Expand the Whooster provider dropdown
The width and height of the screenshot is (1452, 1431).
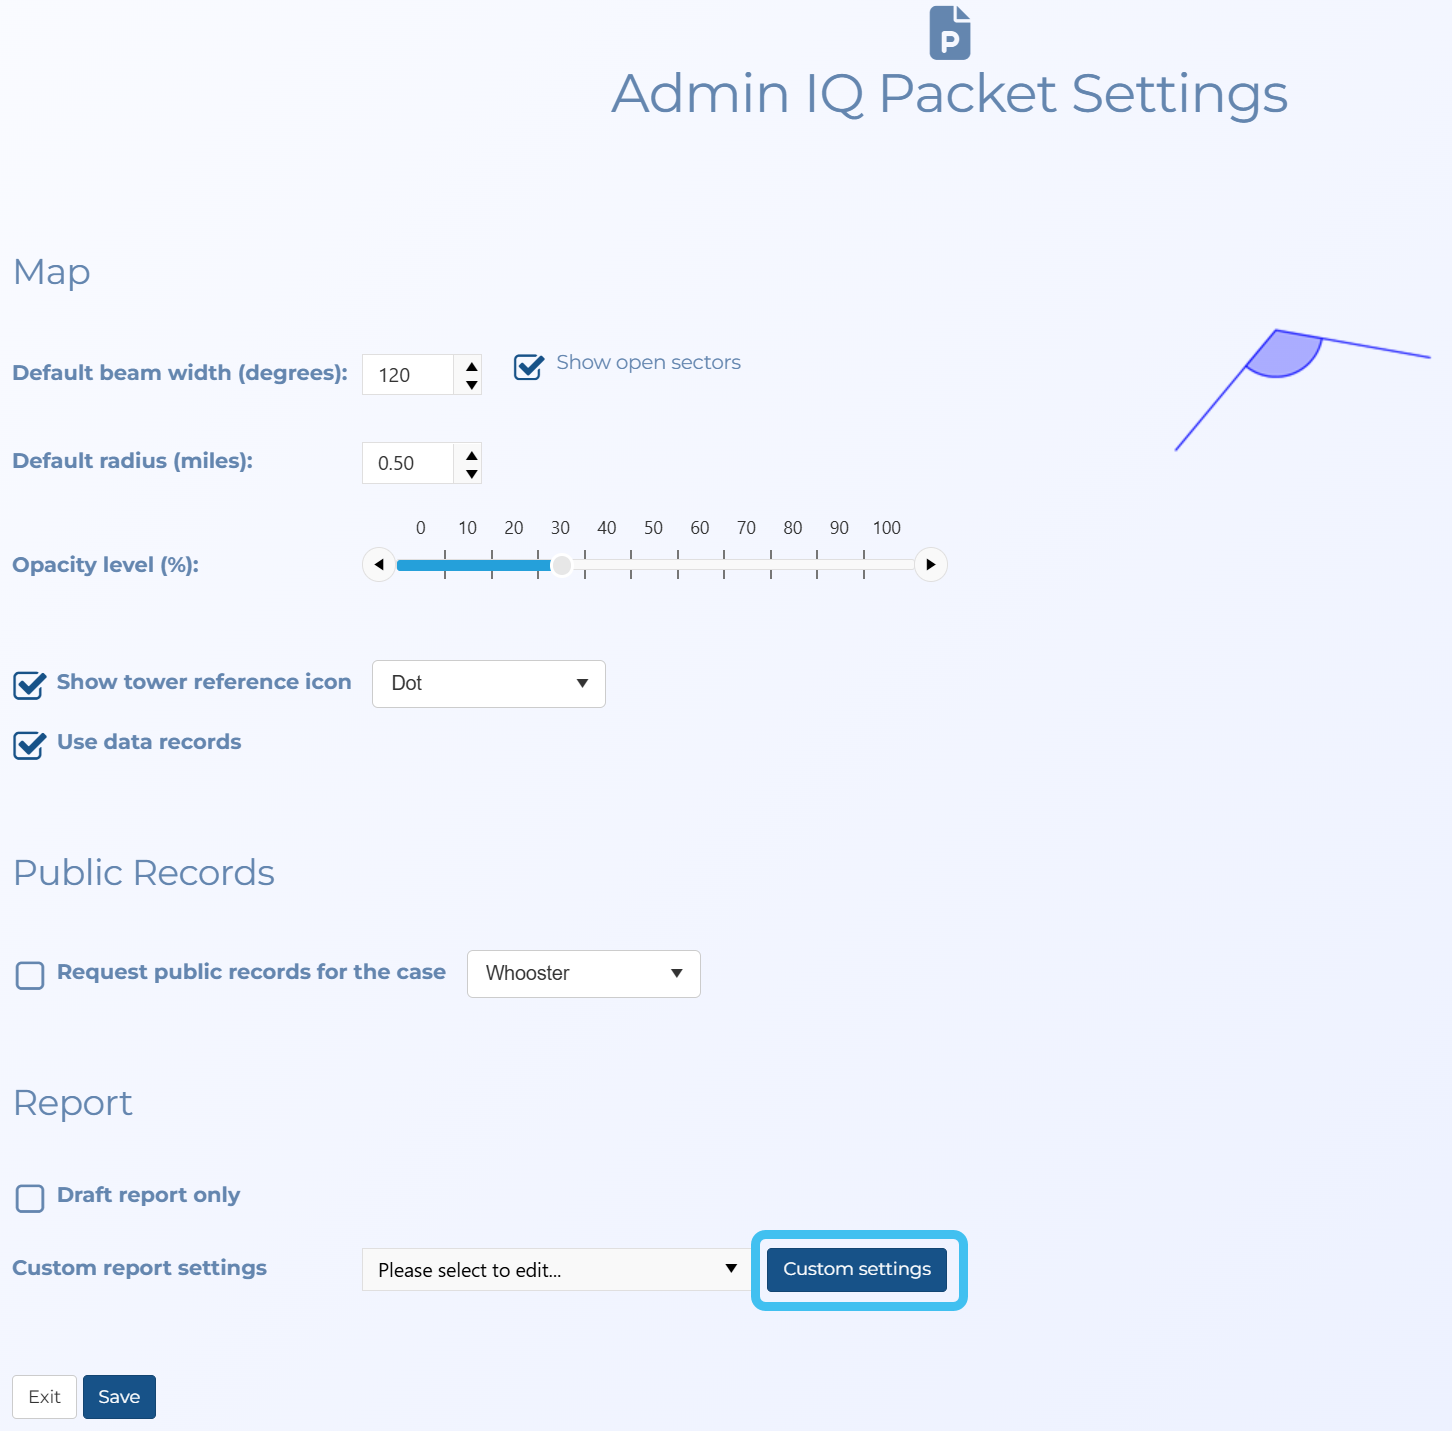pyautogui.click(x=583, y=974)
